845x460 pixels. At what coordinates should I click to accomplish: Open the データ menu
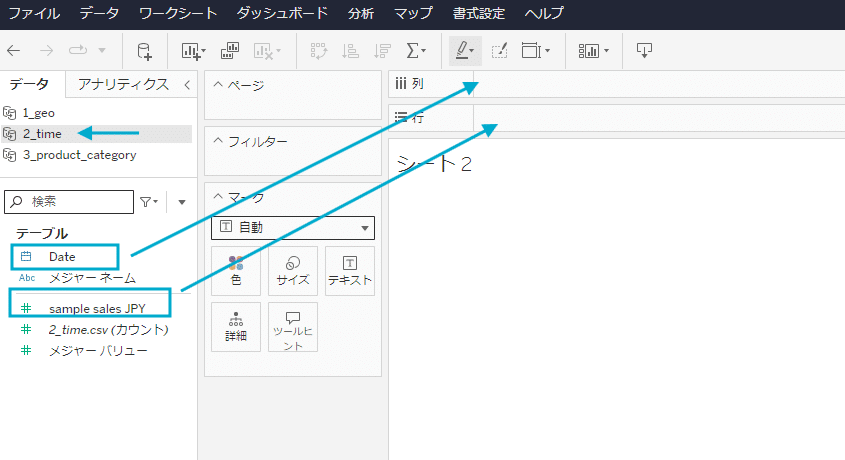tap(99, 13)
